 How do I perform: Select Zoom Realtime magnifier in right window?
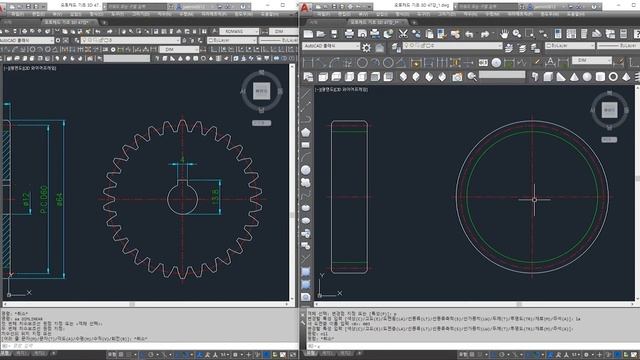coord(517,34)
